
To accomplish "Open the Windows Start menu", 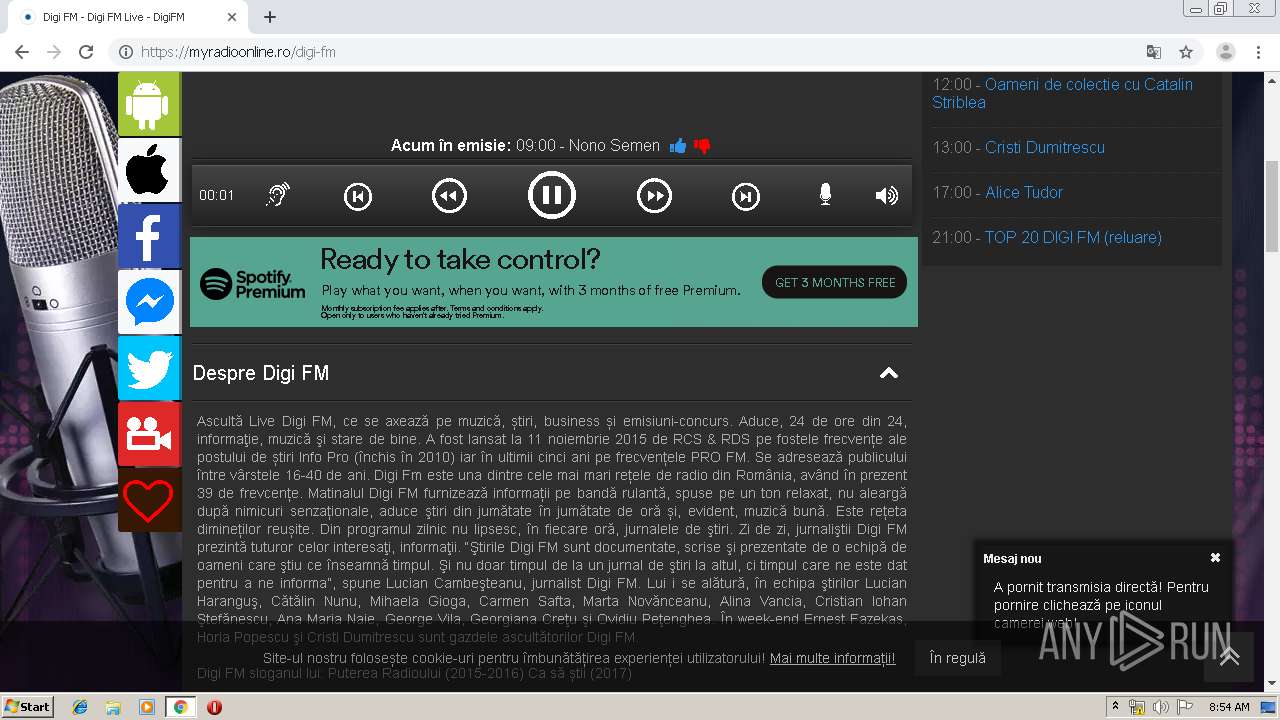I will click(x=28, y=706).
